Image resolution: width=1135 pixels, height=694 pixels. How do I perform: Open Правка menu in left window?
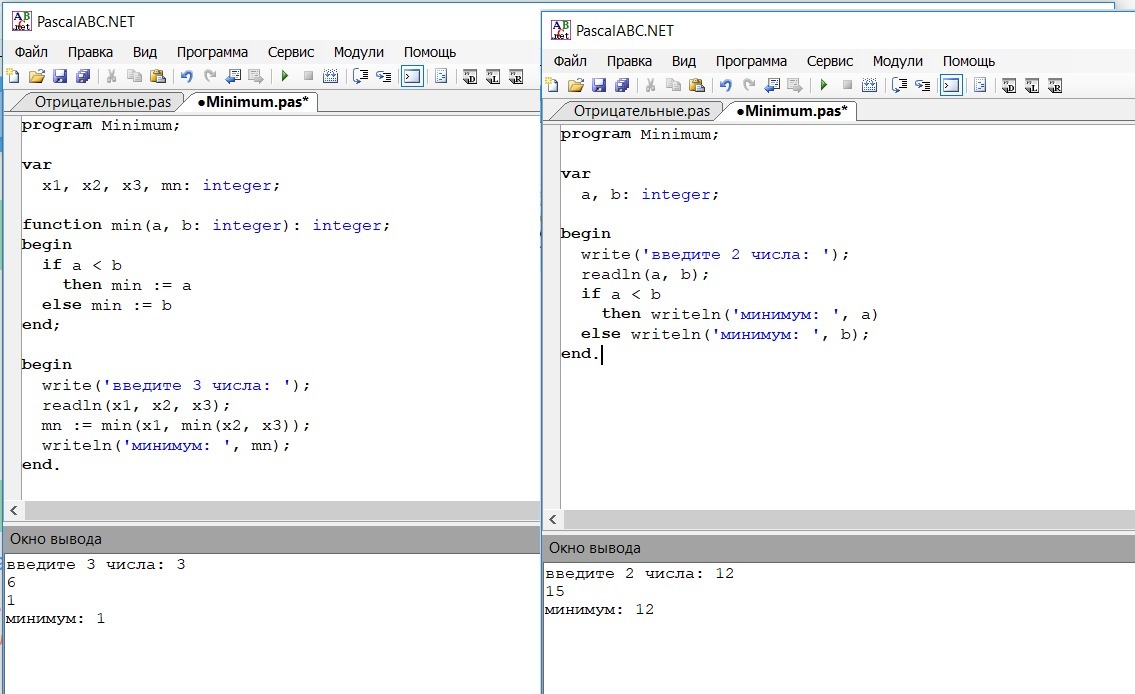click(x=90, y=52)
